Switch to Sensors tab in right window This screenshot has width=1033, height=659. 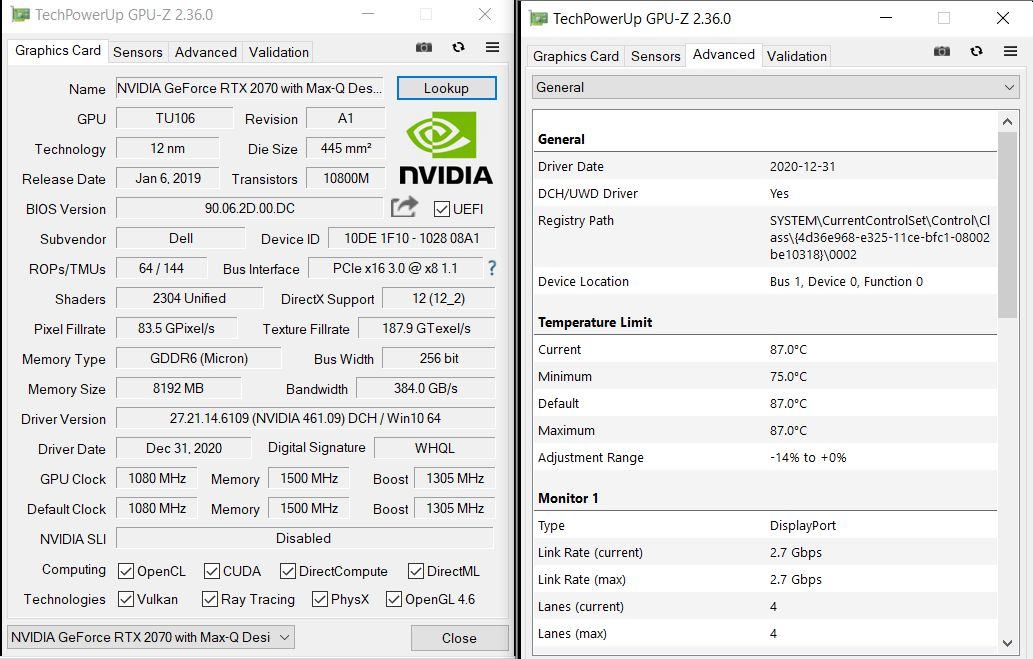[x=656, y=56]
